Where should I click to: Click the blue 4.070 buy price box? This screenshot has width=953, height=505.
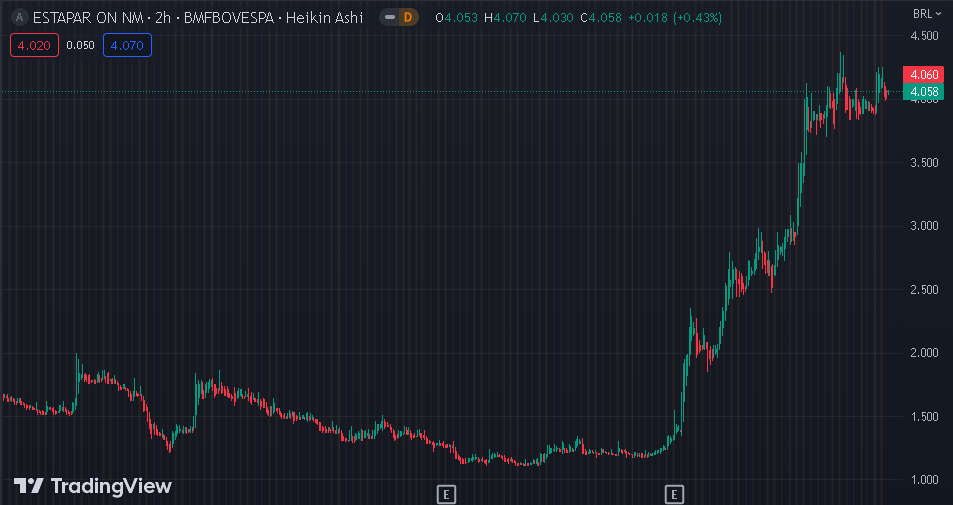point(127,46)
